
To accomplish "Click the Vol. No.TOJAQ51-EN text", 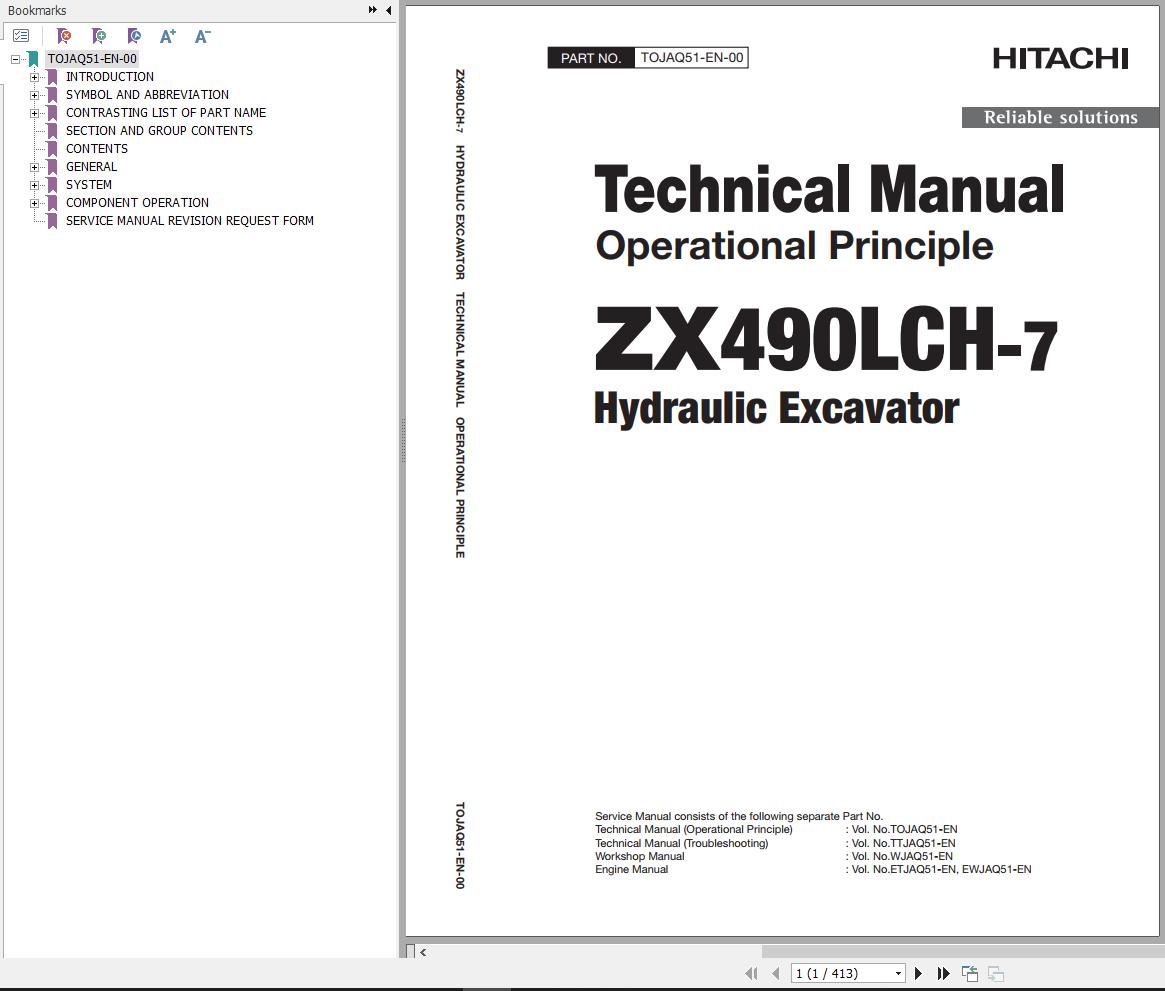I will point(904,829).
